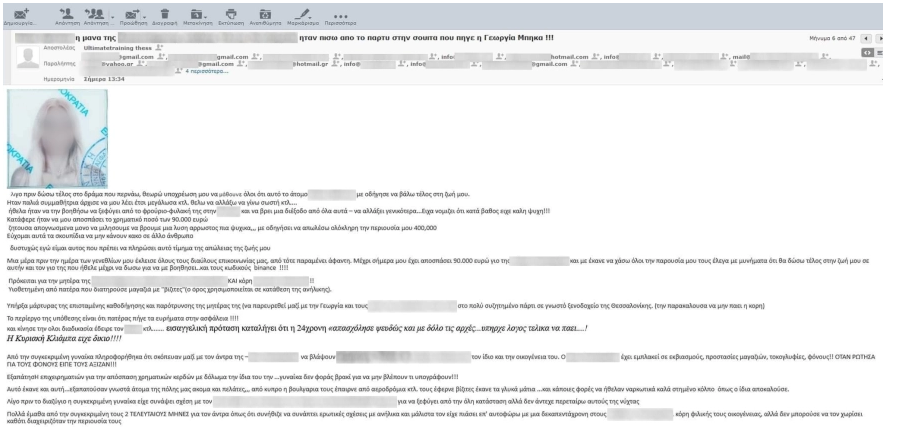This screenshot has height=436, width=900.
Task: Delete the message with Διαγραφή
Action: point(165,17)
